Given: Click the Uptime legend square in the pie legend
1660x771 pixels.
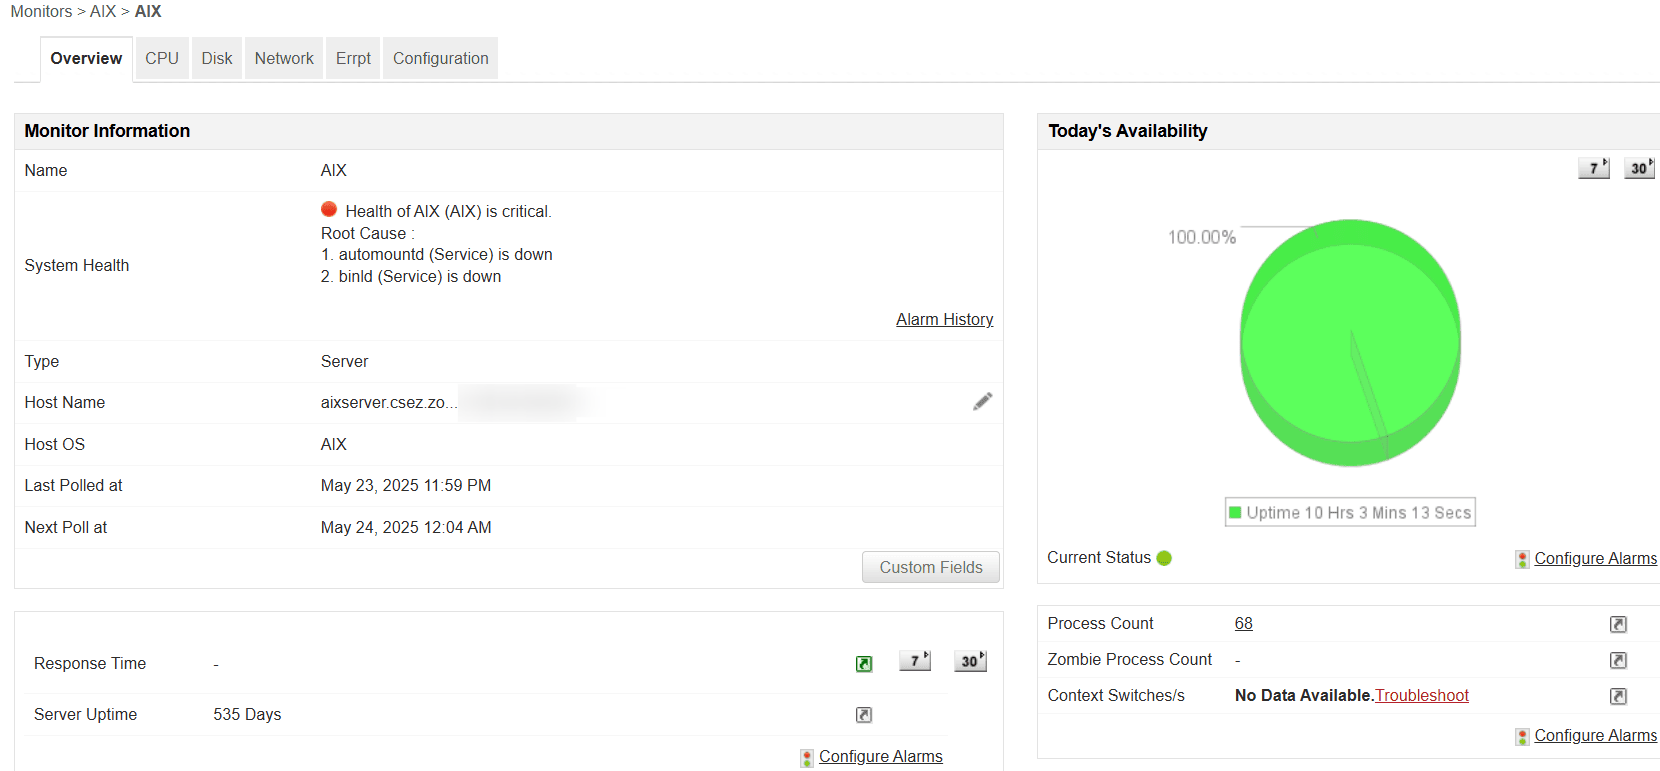Looking at the screenshot, I should (x=1236, y=511).
